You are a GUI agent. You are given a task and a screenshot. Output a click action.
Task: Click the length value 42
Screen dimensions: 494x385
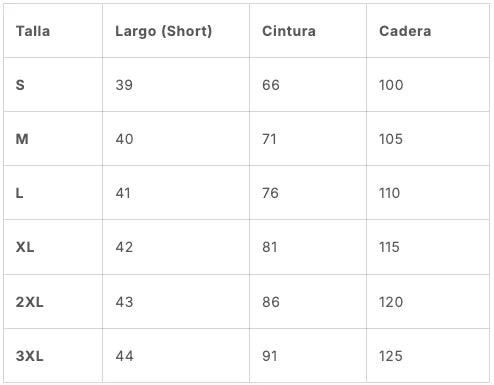pyautogui.click(x=124, y=247)
